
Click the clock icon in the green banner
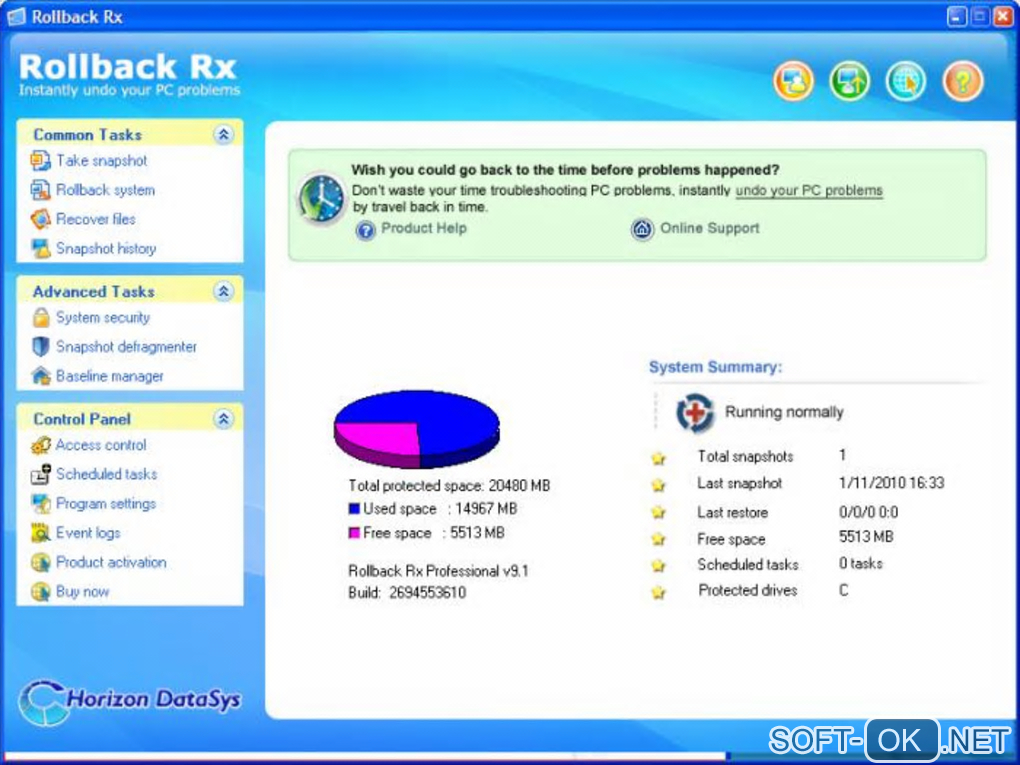[321, 198]
